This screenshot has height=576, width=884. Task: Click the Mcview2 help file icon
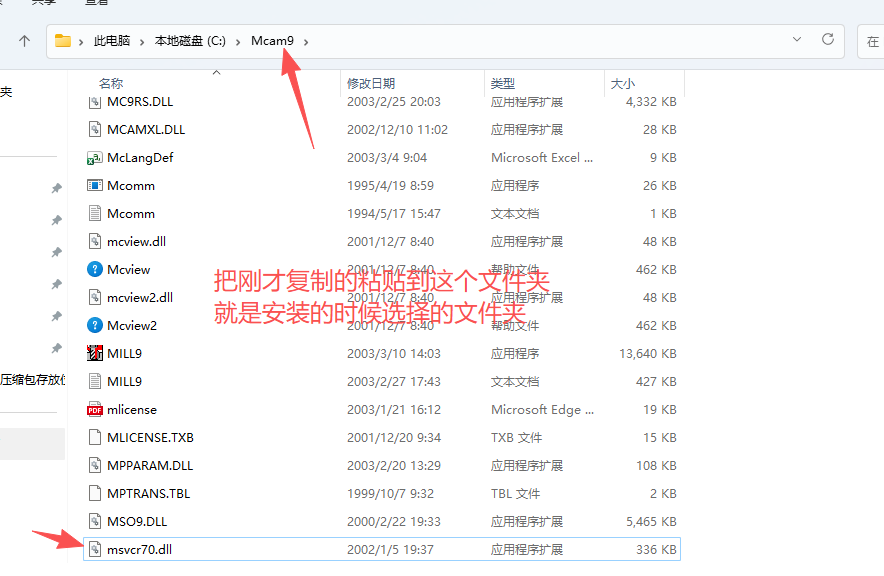(x=96, y=325)
